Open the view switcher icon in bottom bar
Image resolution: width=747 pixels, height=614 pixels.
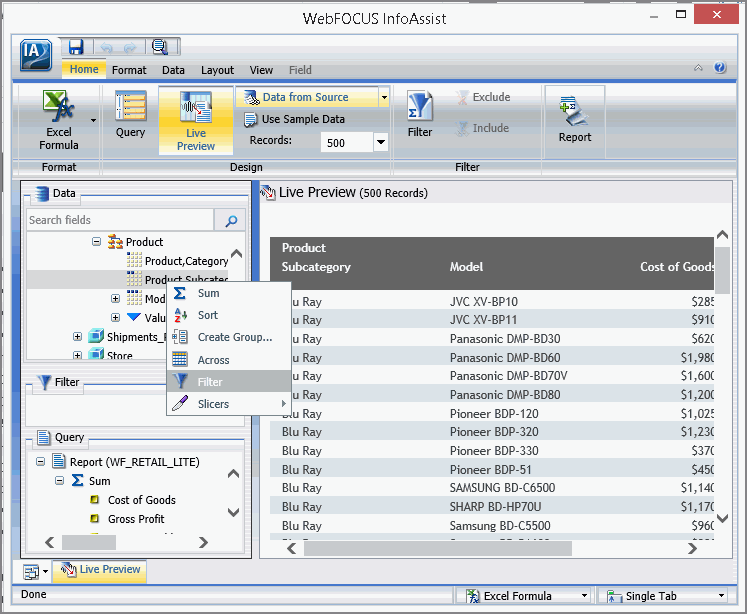pyautogui.click(x=31, y=572)
